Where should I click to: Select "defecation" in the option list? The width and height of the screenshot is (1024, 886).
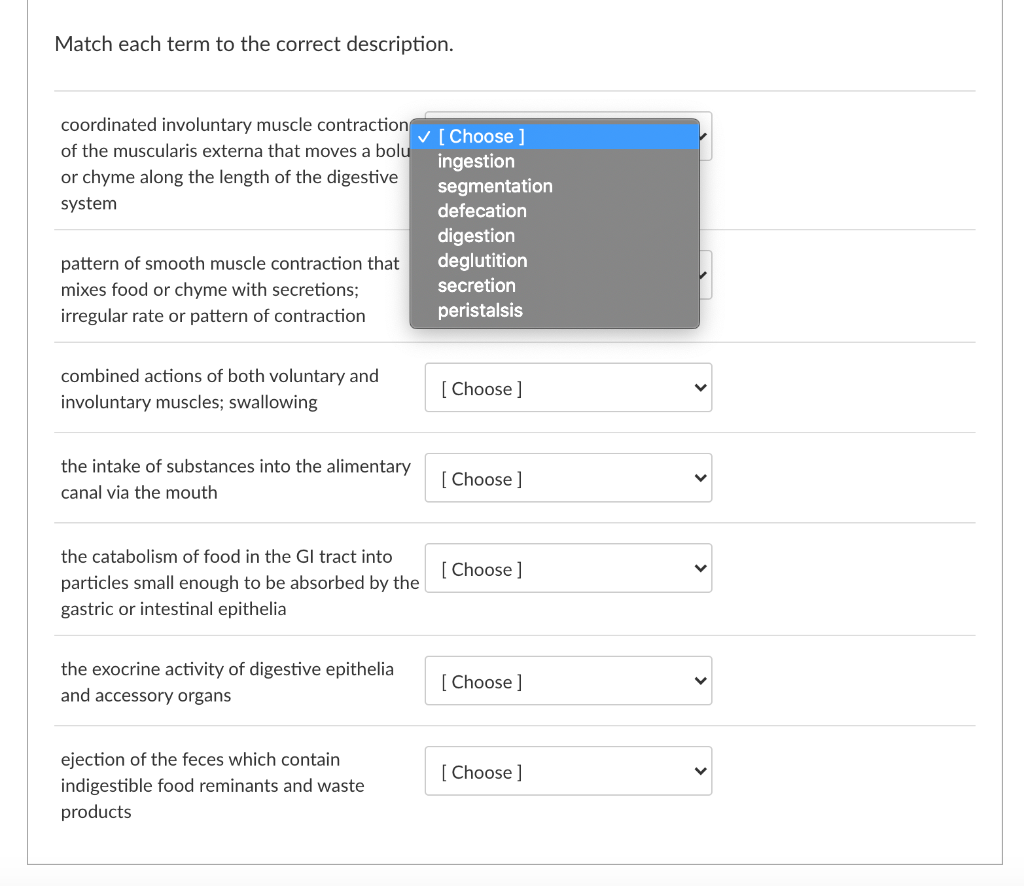[x=482, y=211]
